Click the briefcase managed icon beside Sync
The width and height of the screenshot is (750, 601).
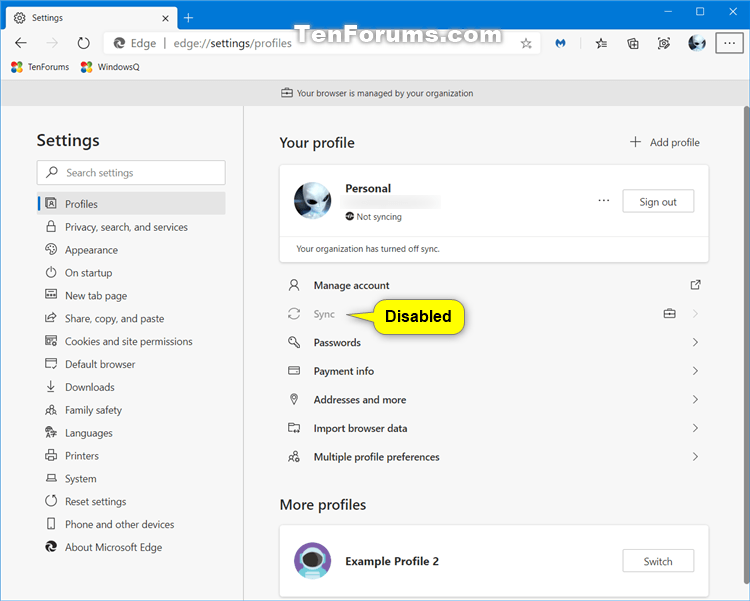(670, 314)
